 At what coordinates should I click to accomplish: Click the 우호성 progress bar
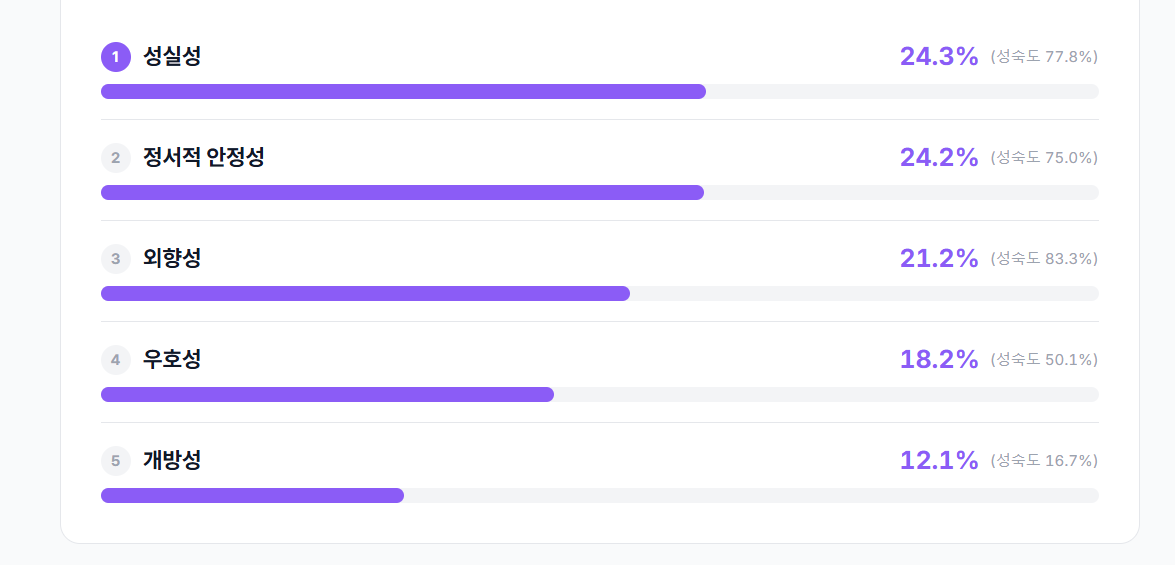tap(600, 395)
